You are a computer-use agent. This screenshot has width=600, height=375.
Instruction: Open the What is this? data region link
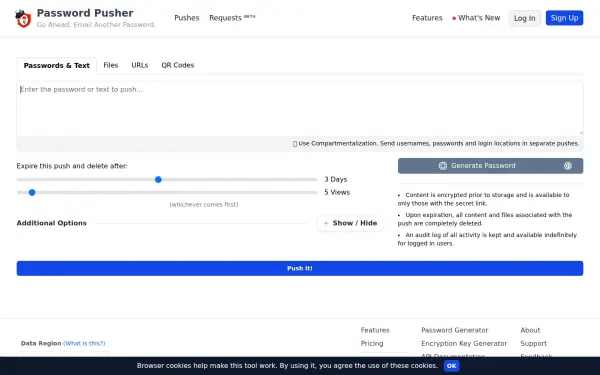pos(84,344)
